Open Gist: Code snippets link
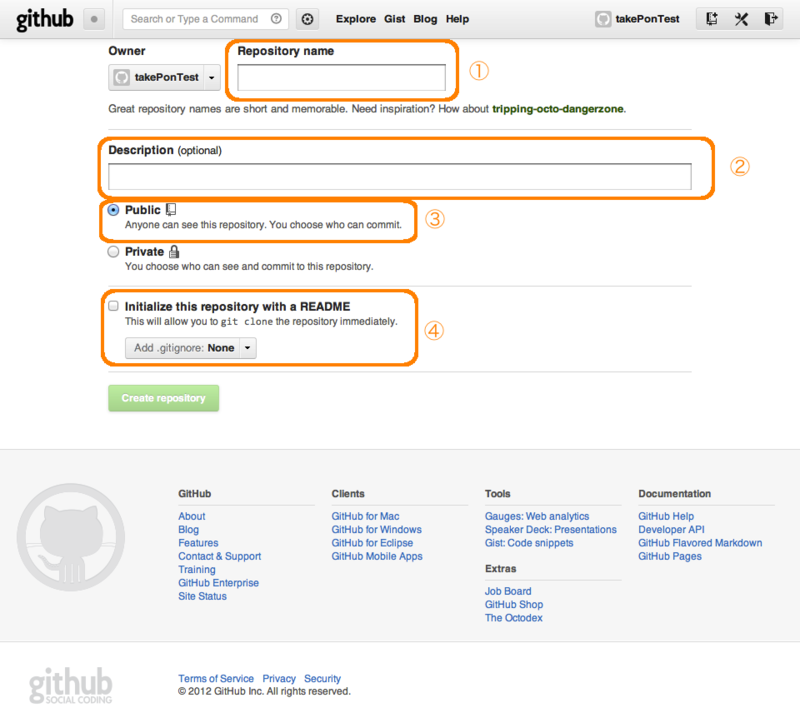 (529, 543)
